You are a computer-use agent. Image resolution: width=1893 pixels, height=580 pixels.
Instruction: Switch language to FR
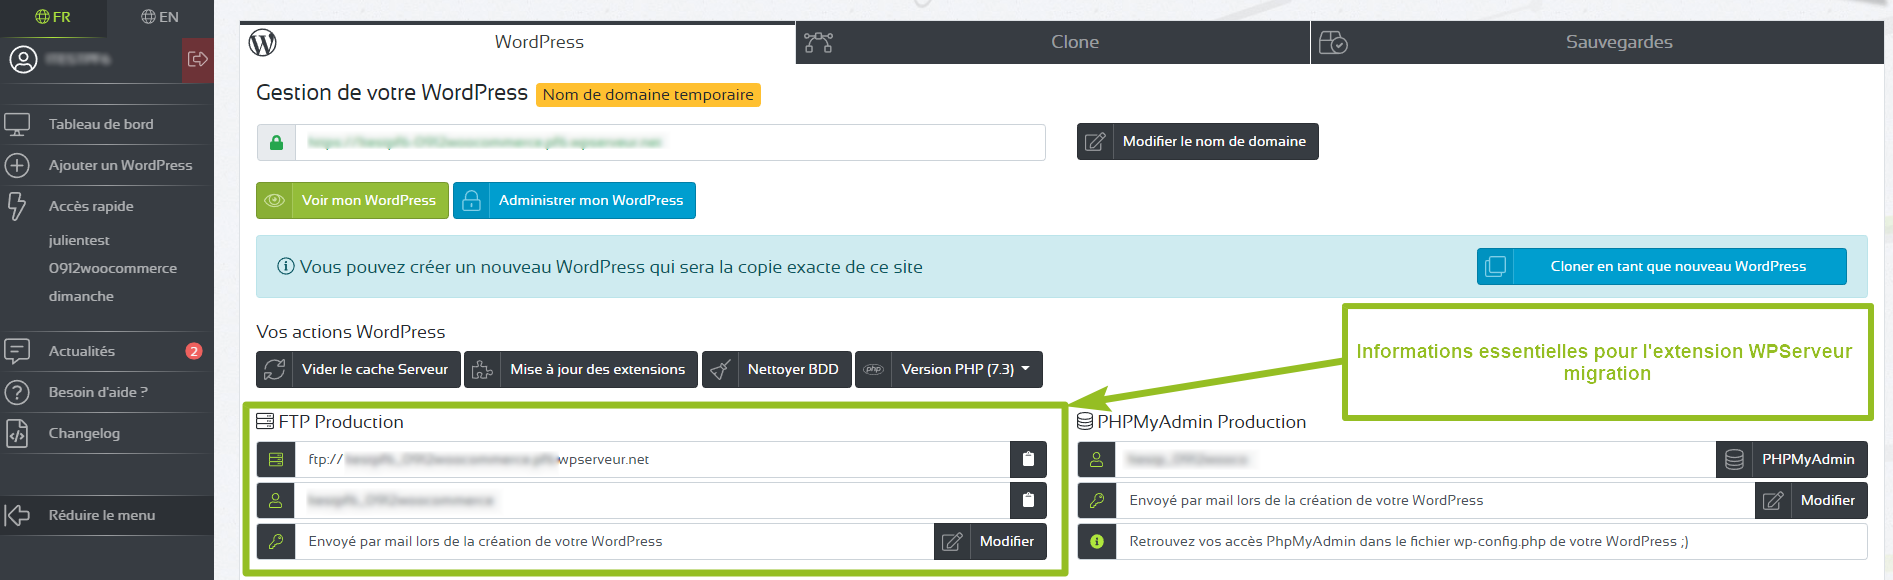click(x=53, y=17)
